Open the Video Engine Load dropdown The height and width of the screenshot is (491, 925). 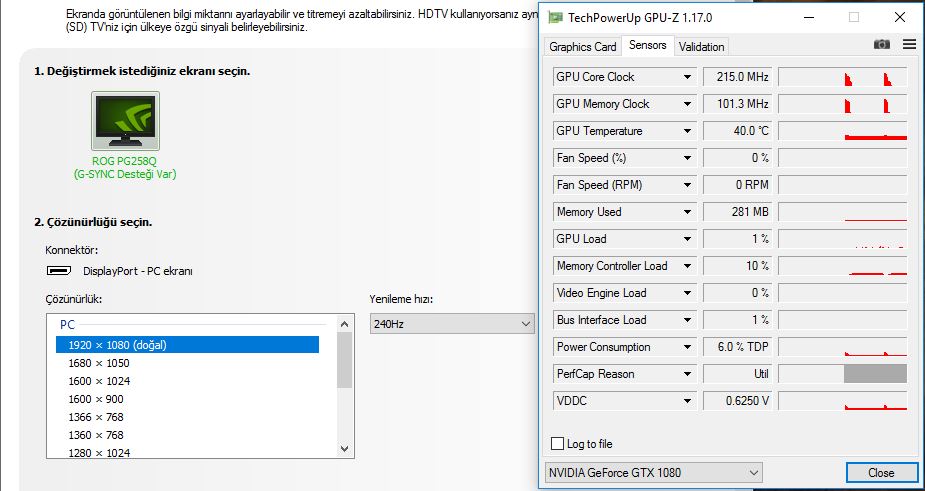pos(687,293)
